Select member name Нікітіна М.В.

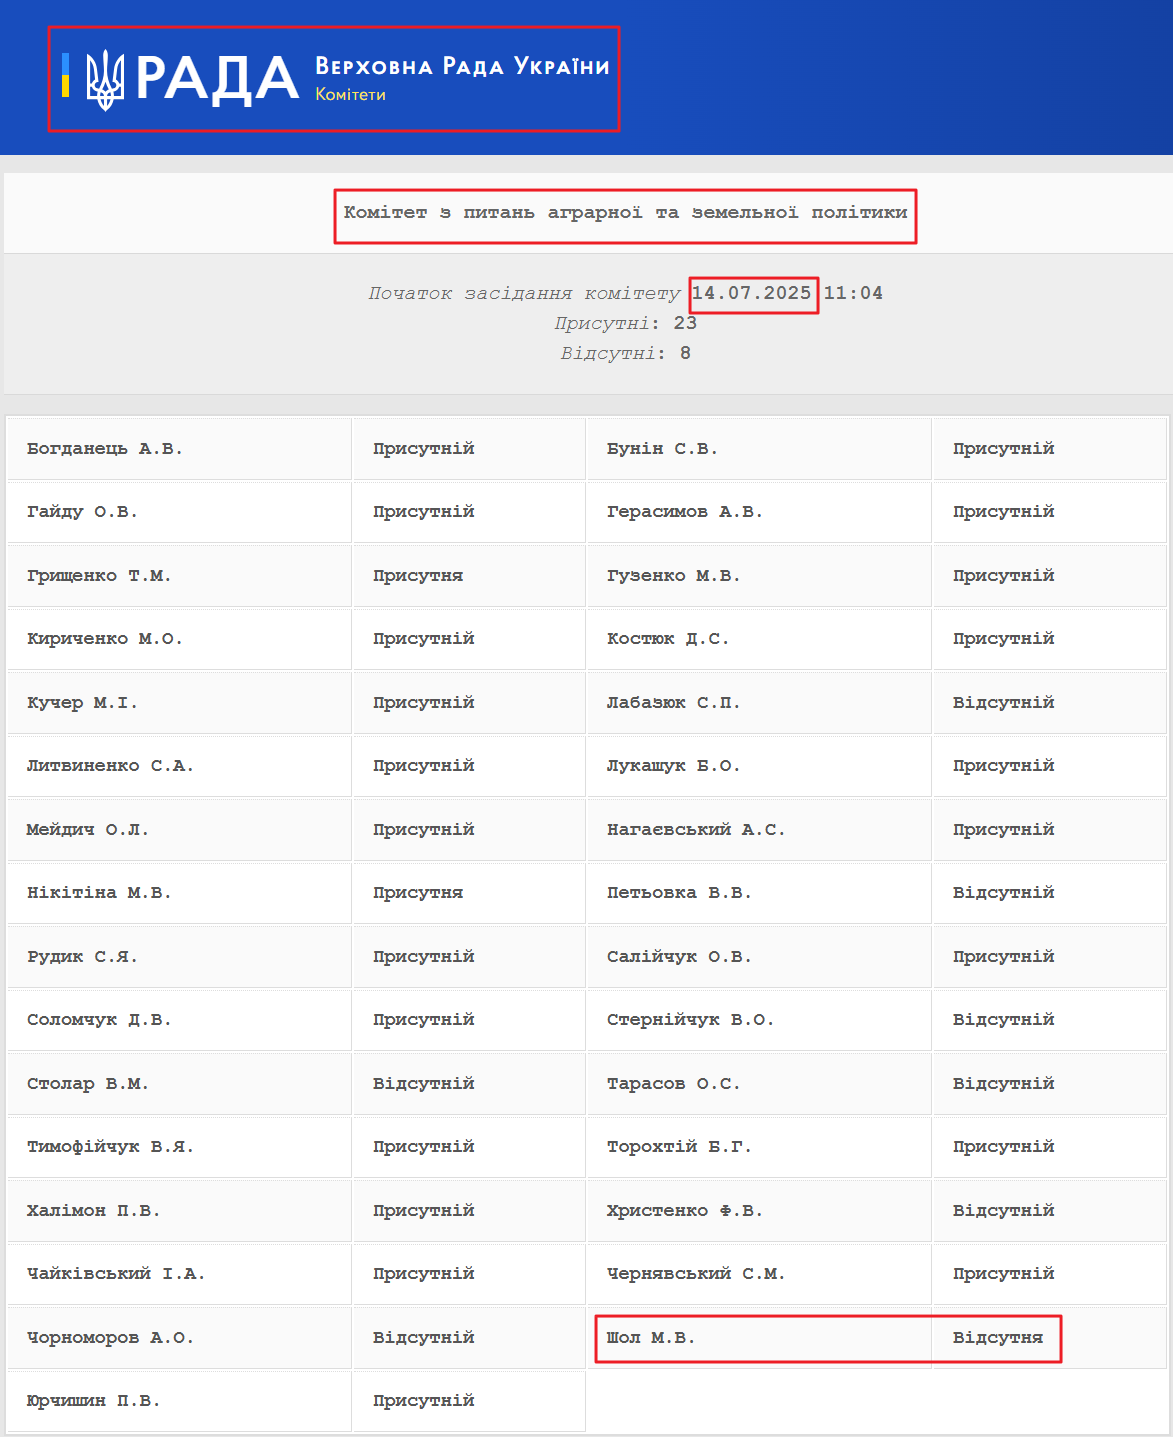[99, 892]
